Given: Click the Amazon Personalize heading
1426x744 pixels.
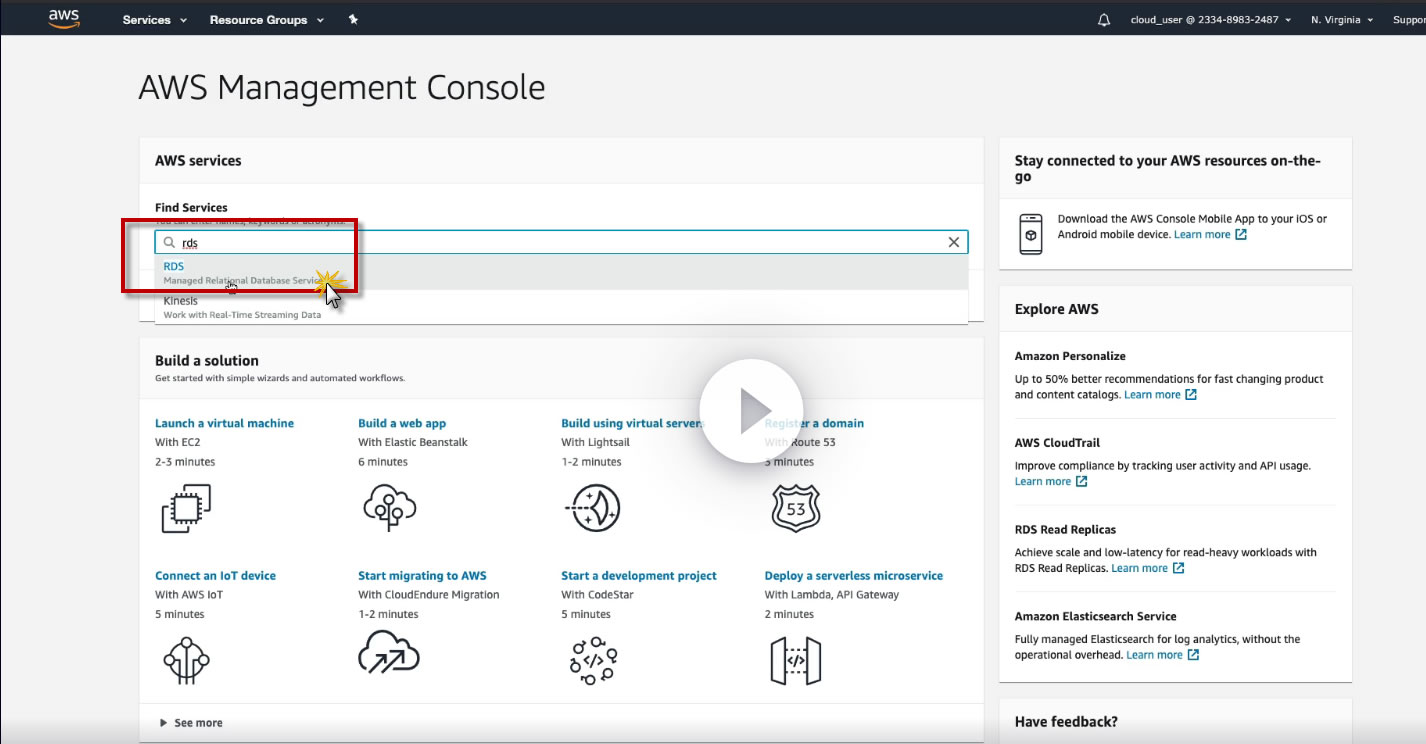Looking at the screenshot, I should [1070, 356].
